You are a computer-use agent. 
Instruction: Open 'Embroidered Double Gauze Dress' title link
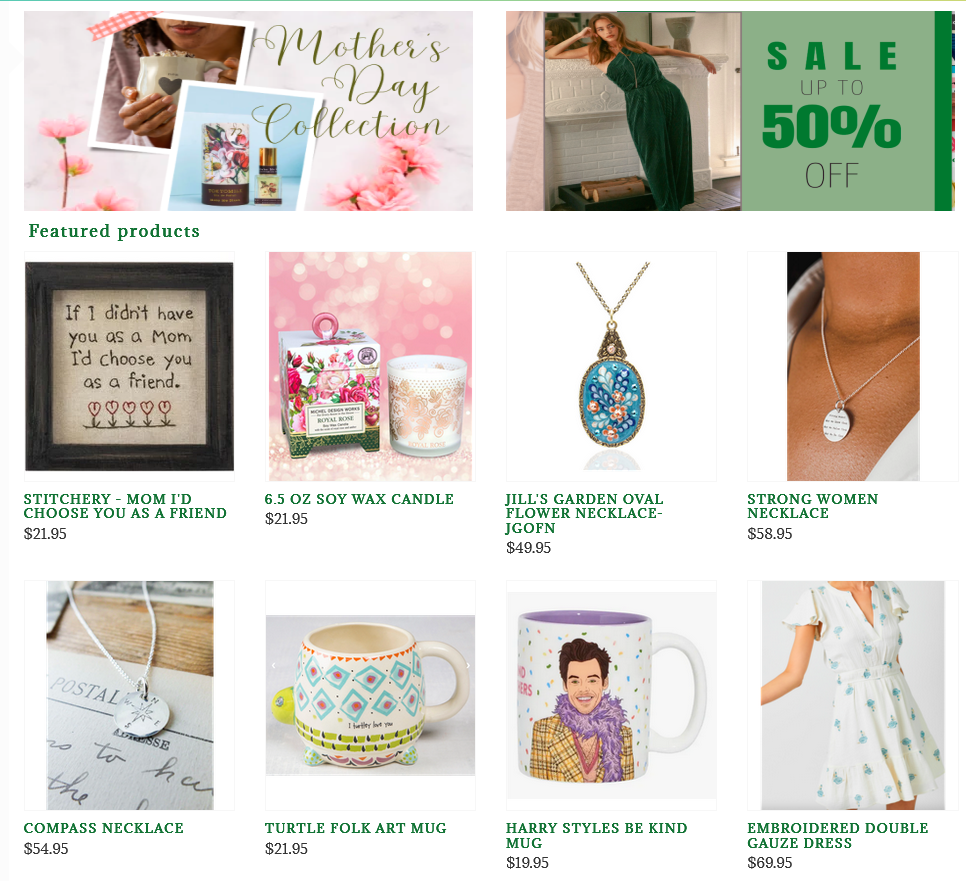838,835
